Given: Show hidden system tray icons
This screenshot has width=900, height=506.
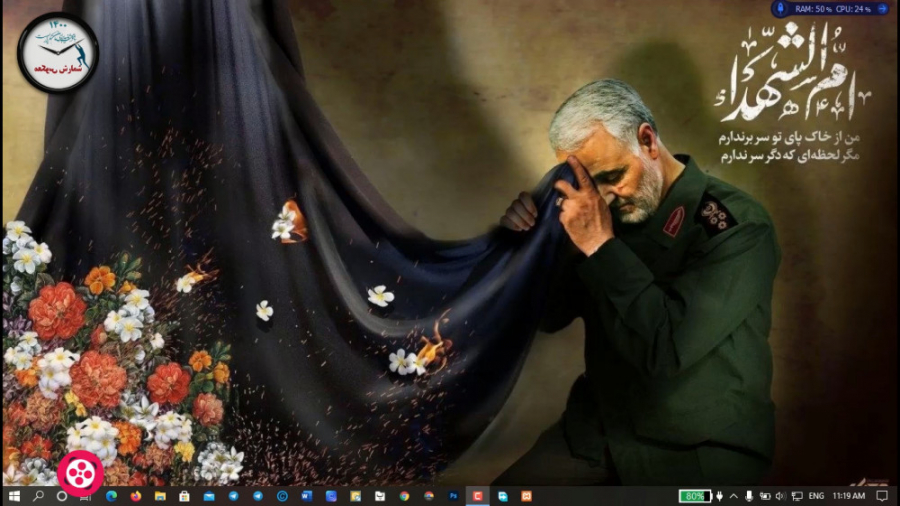Looking at the screenshot, I should (734, 496).
